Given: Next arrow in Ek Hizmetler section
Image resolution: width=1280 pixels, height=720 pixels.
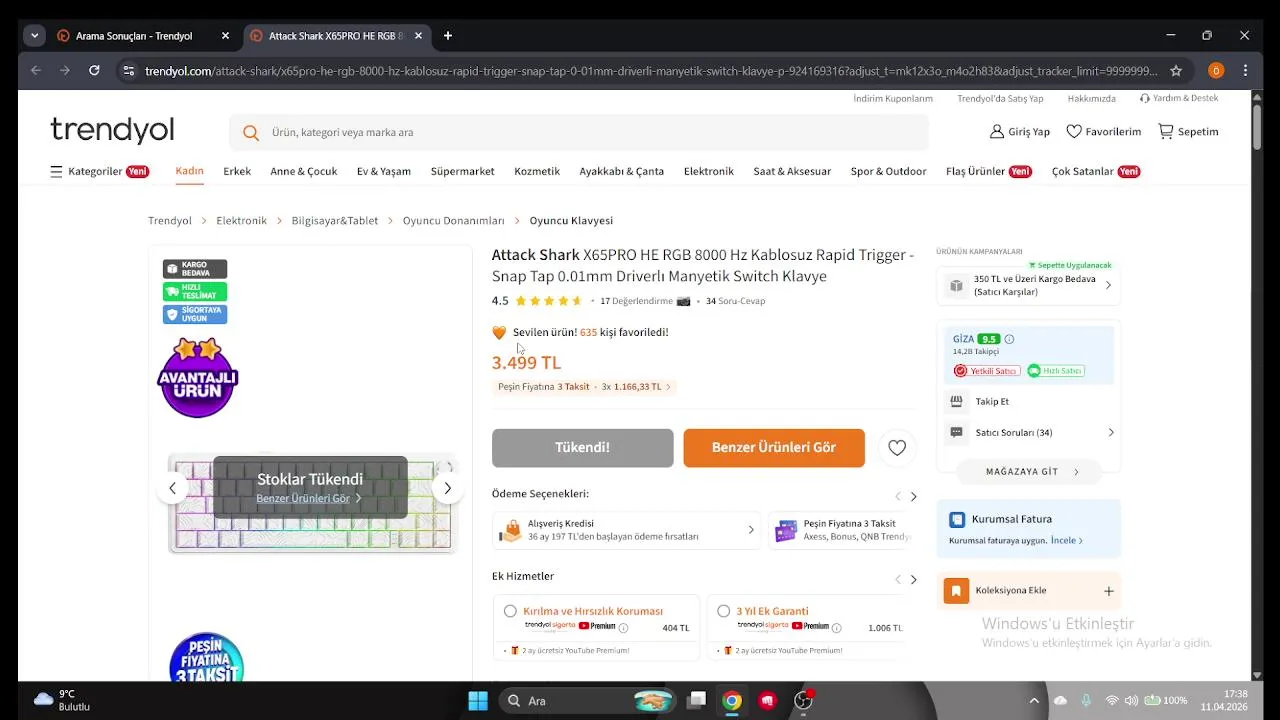Looking at the screenshot, I should pos(913,580).
